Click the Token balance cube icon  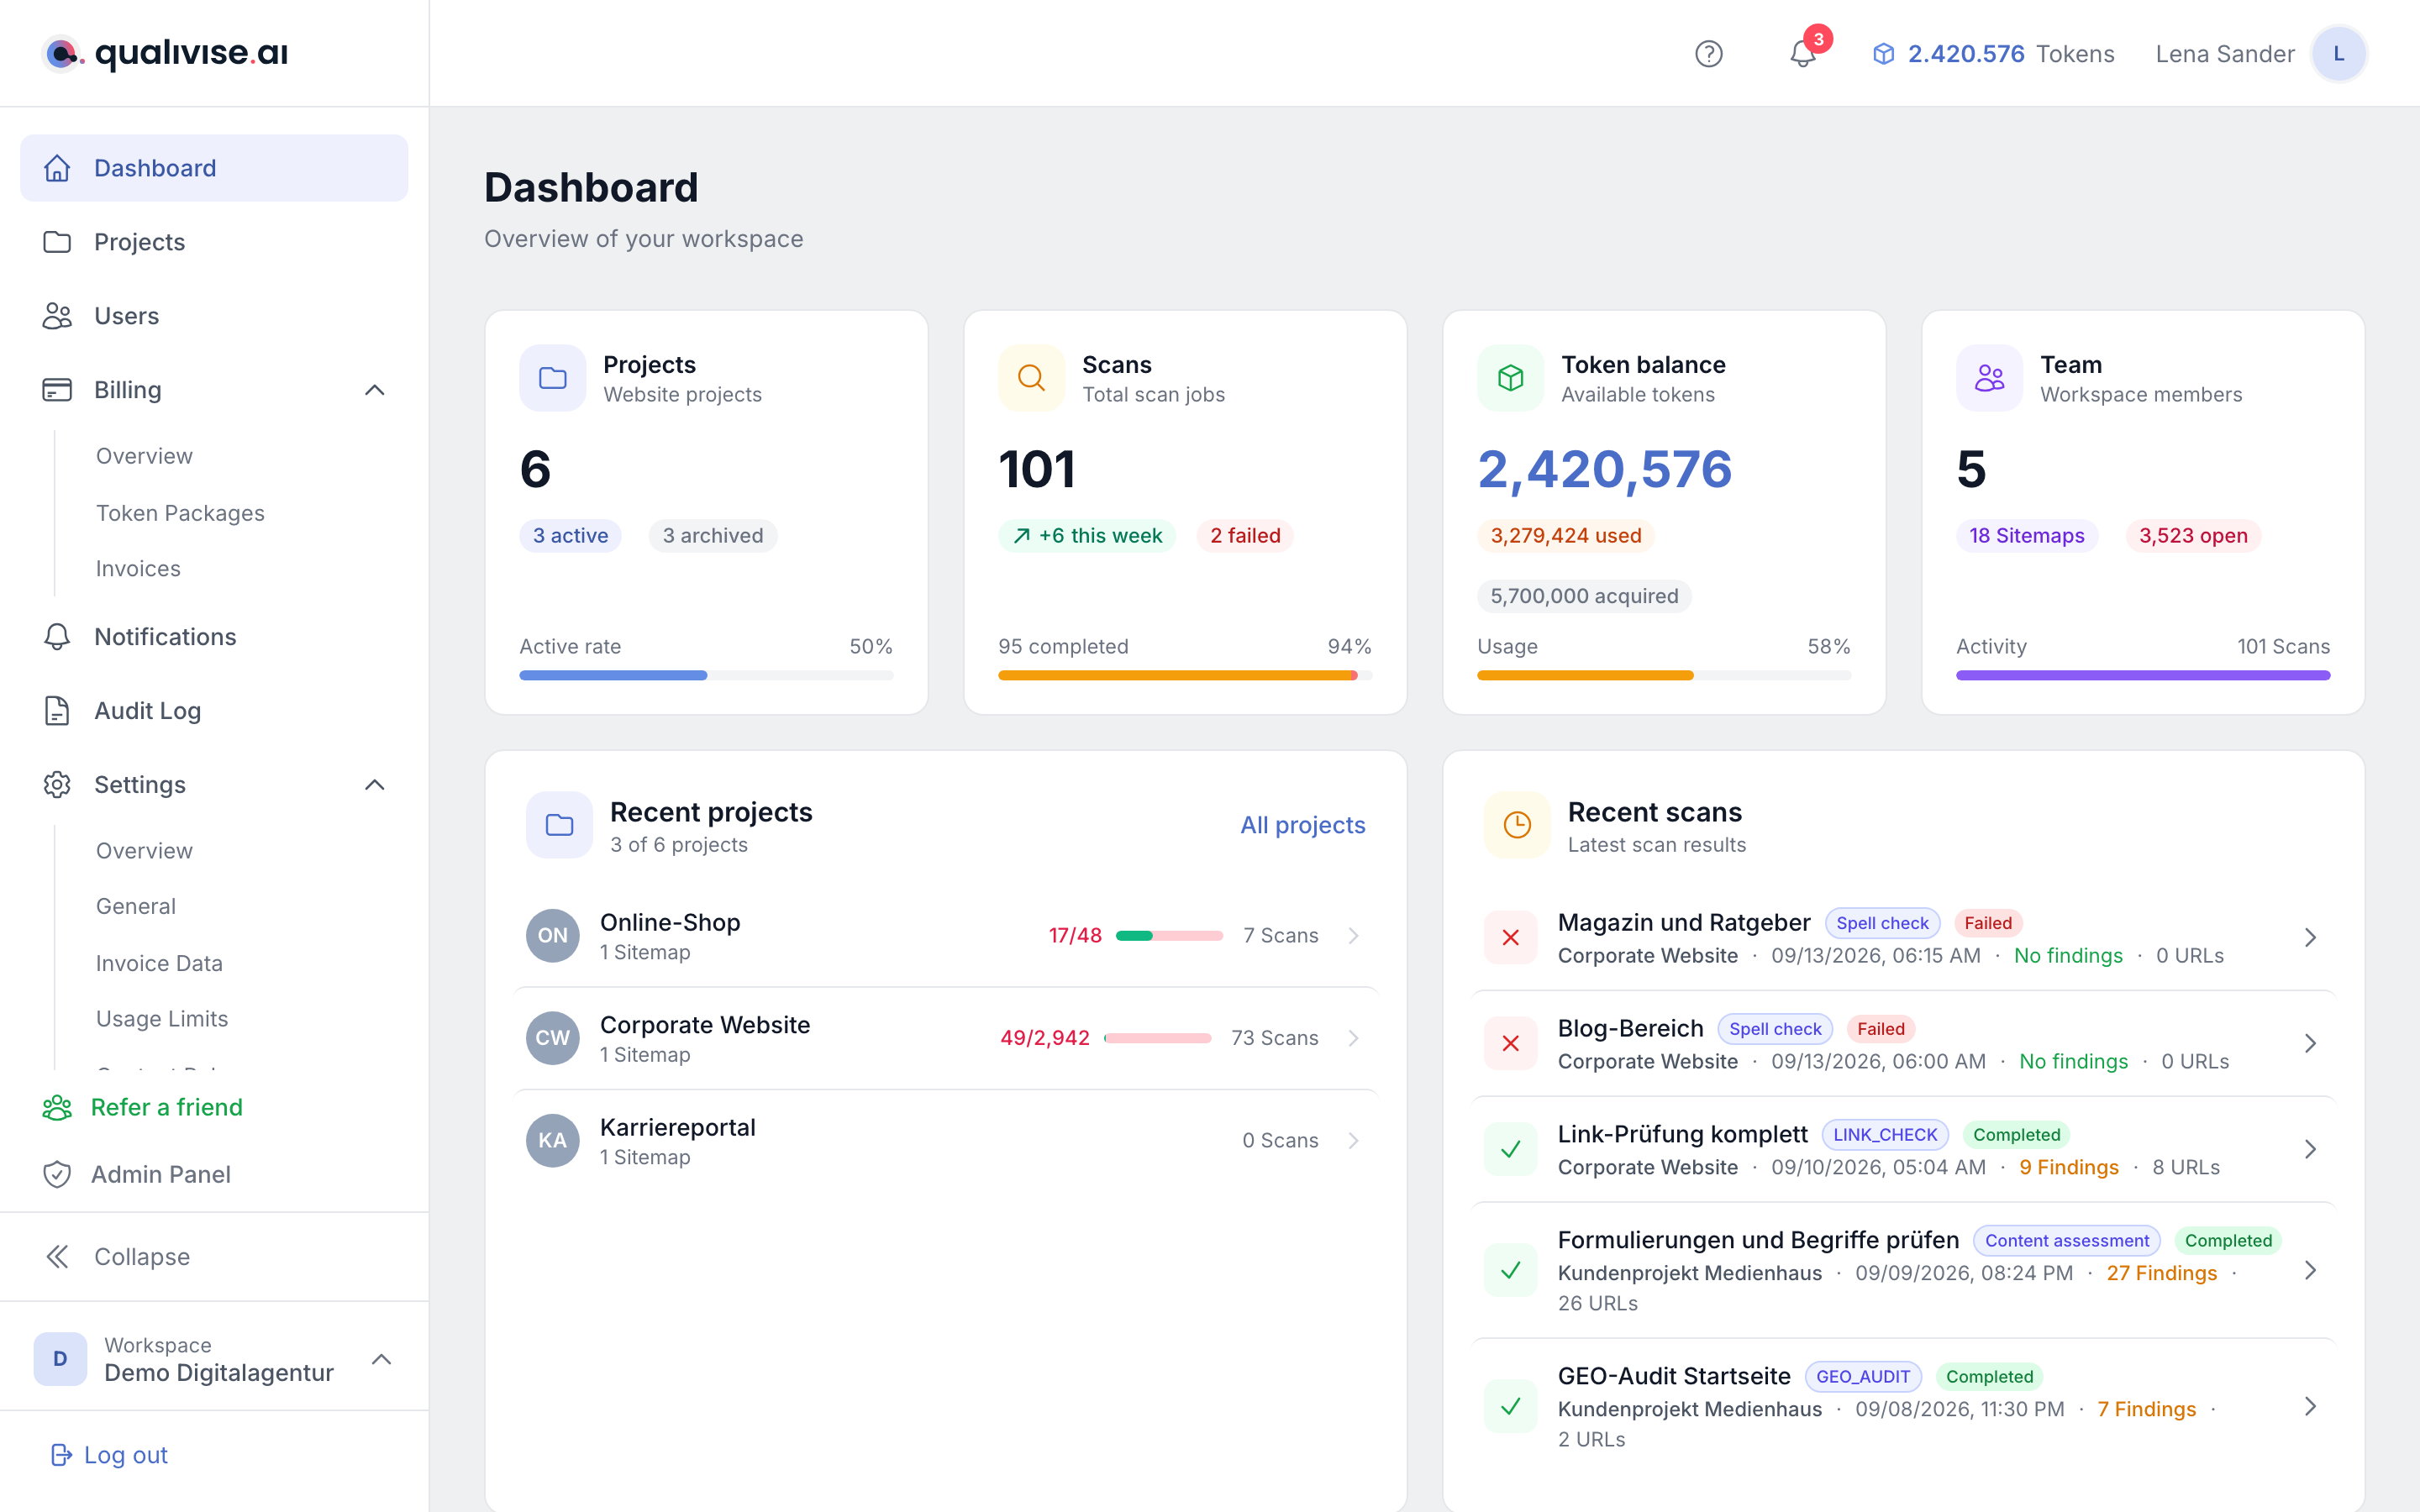1510,378
